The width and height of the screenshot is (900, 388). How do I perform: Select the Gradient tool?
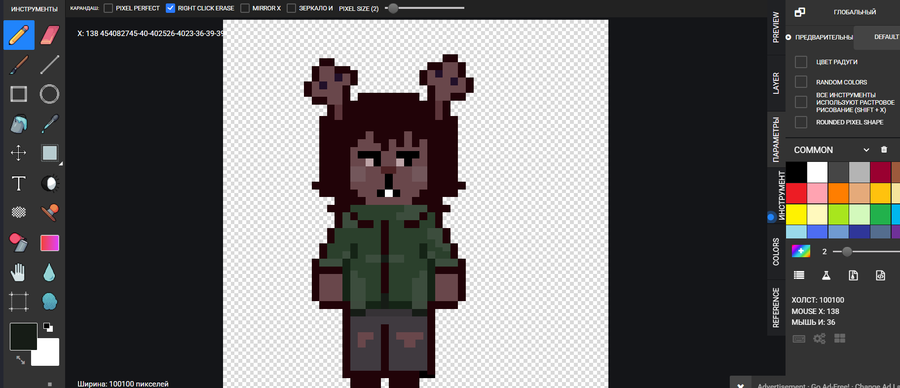tap(50, 243)
